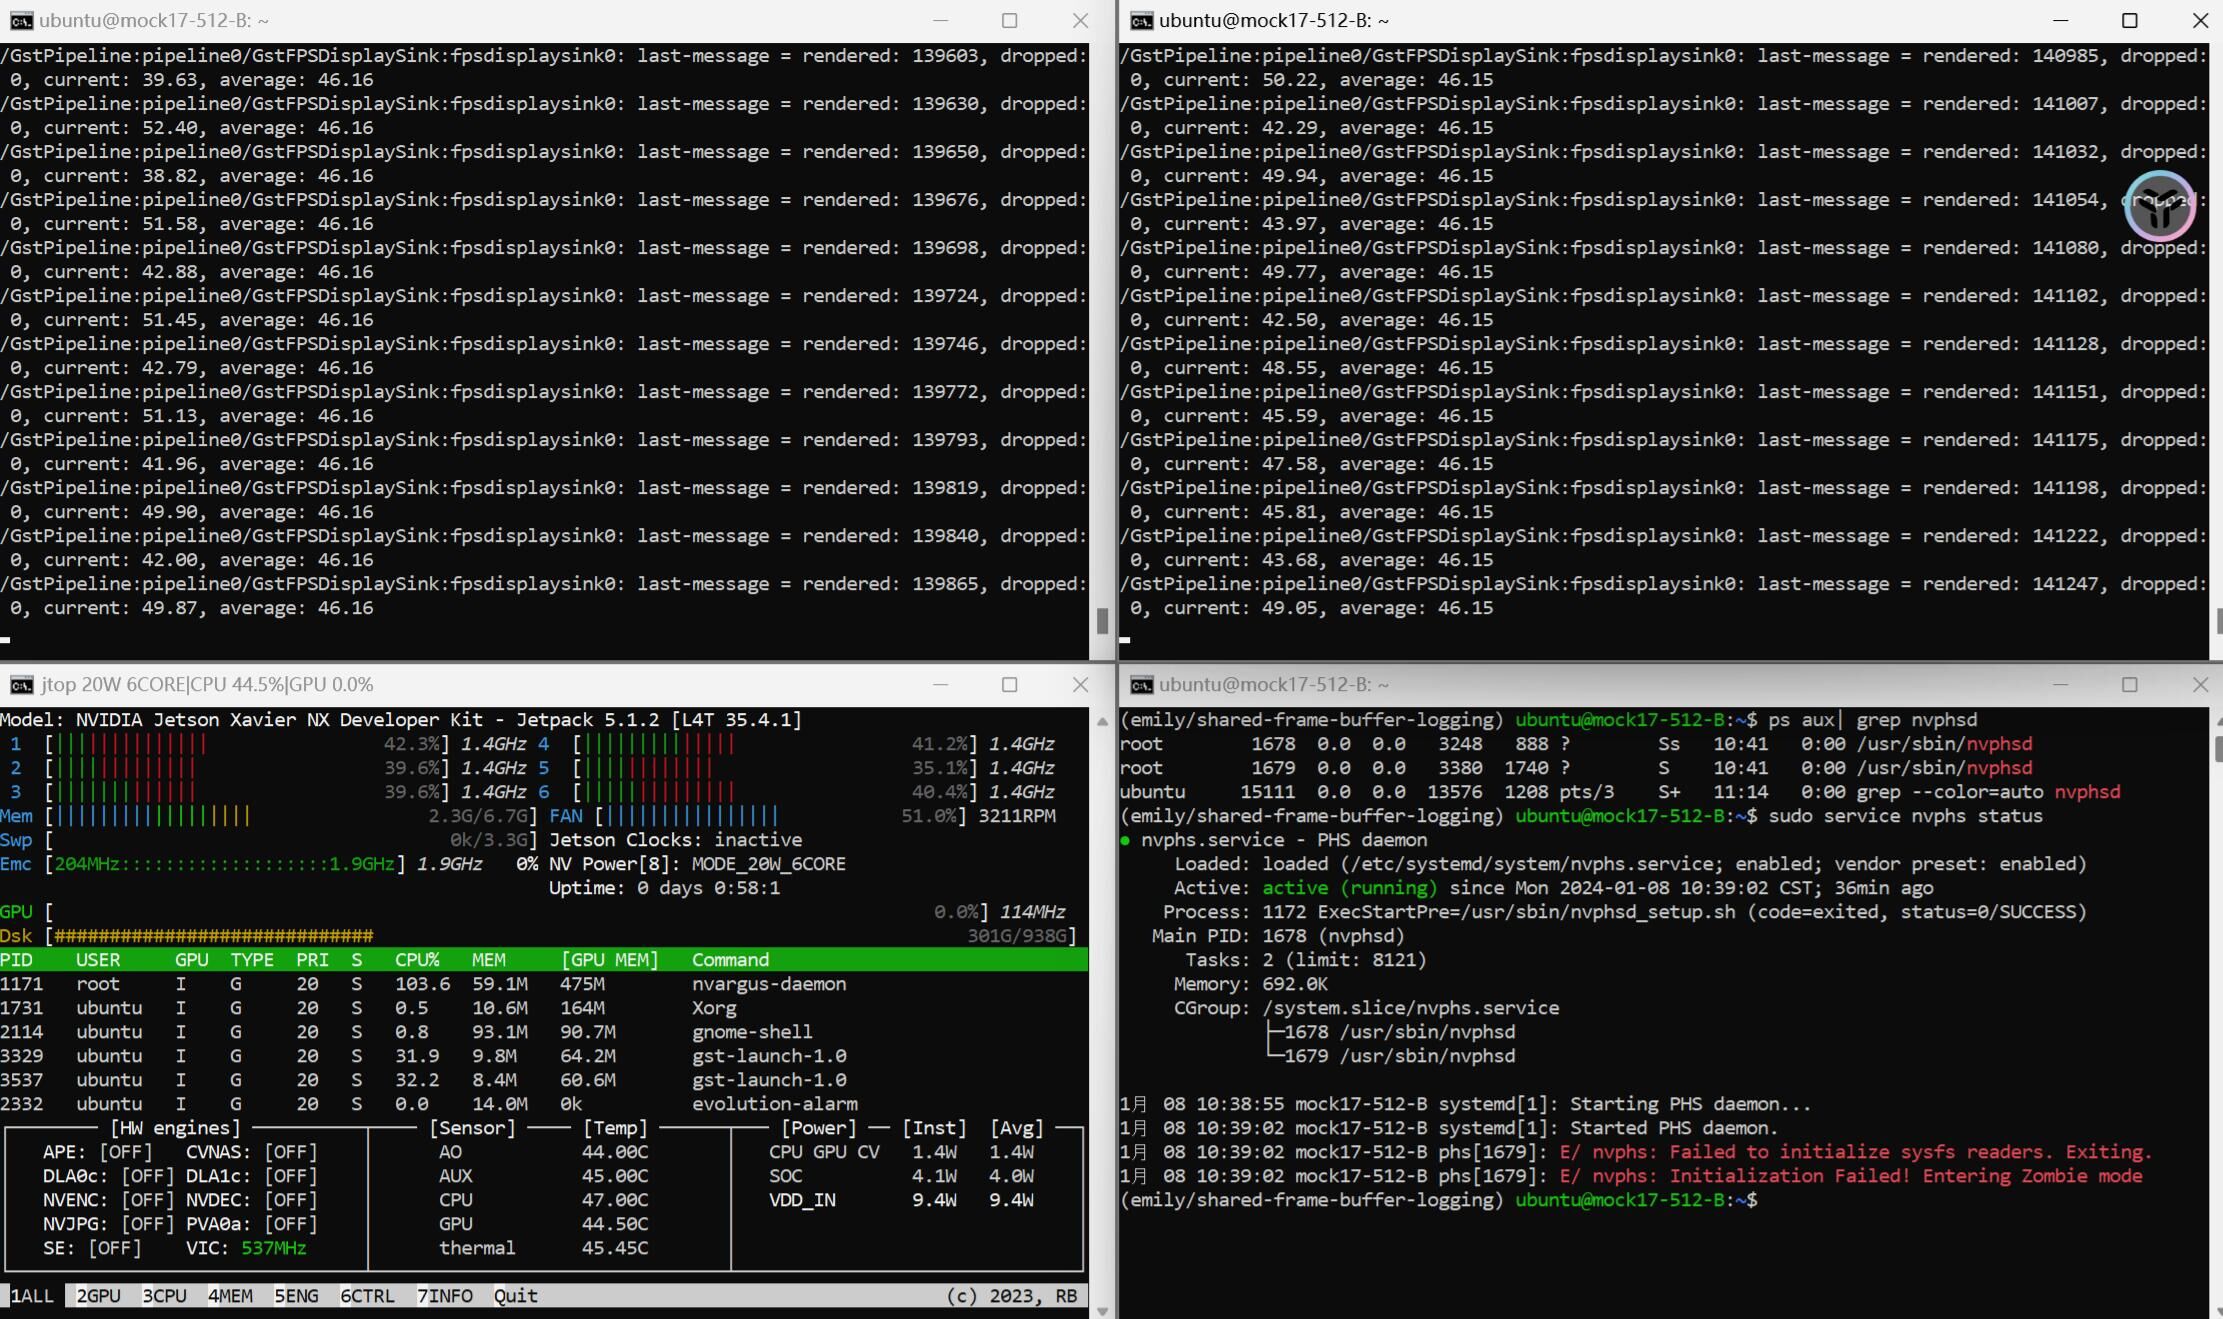Click the Command column header in jtop
2223x1319 pixels.
click(x=730, y=960)
